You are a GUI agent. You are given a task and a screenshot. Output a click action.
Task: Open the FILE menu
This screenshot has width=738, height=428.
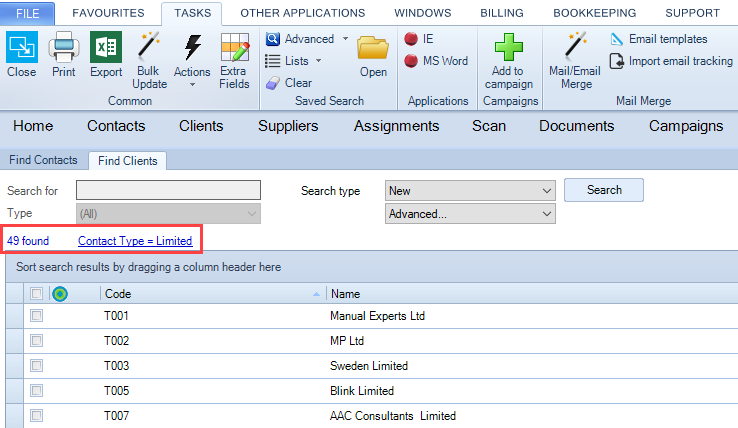click(27, 13)
